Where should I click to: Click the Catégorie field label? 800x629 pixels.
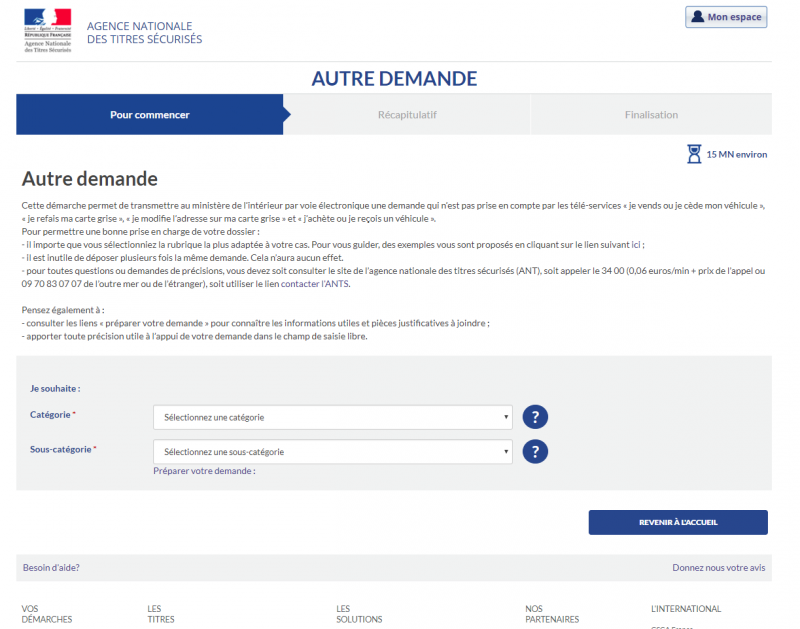point(53,415)
